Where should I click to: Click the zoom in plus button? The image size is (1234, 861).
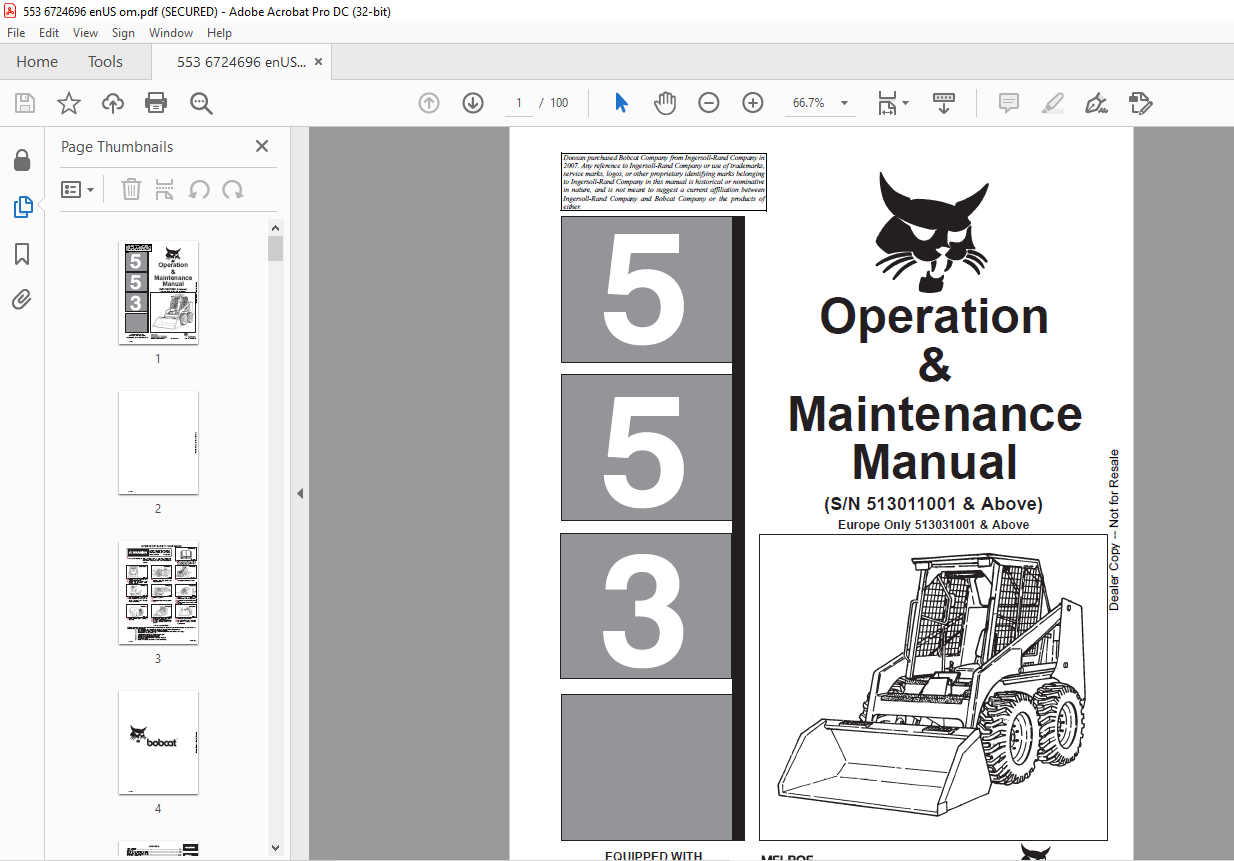[x=753, y=103]
